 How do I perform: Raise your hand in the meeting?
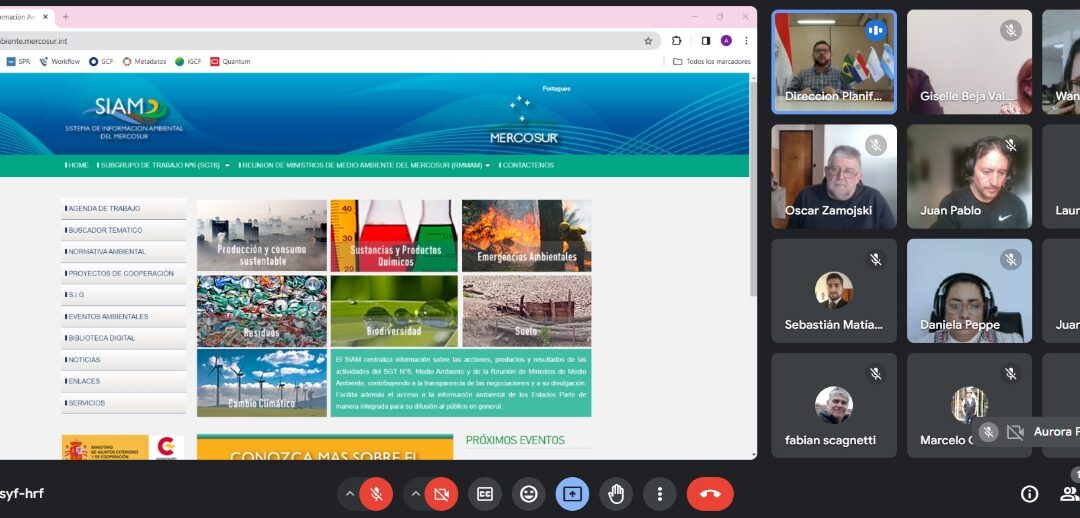[616, 494]
